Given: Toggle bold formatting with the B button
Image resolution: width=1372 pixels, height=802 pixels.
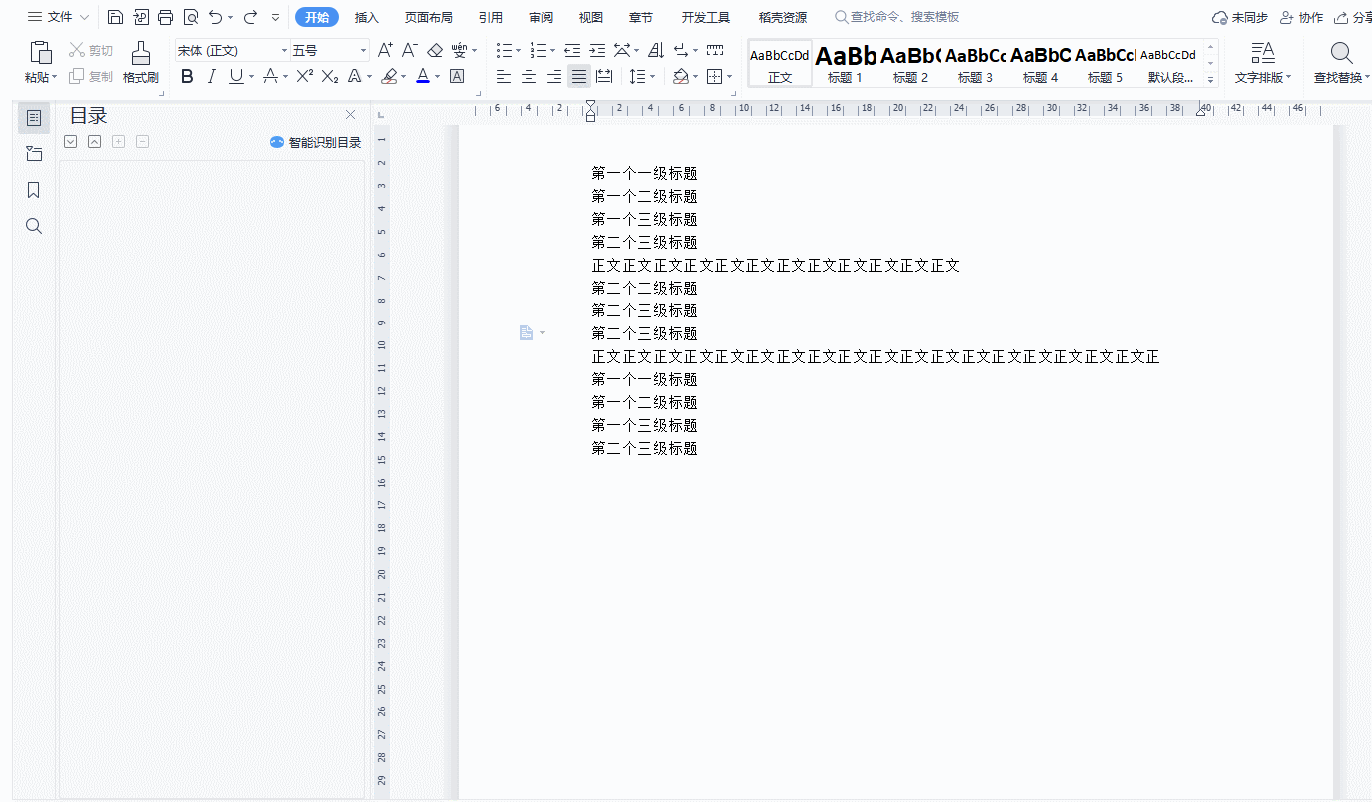Looking at the screenshot, I should (187, 76).
